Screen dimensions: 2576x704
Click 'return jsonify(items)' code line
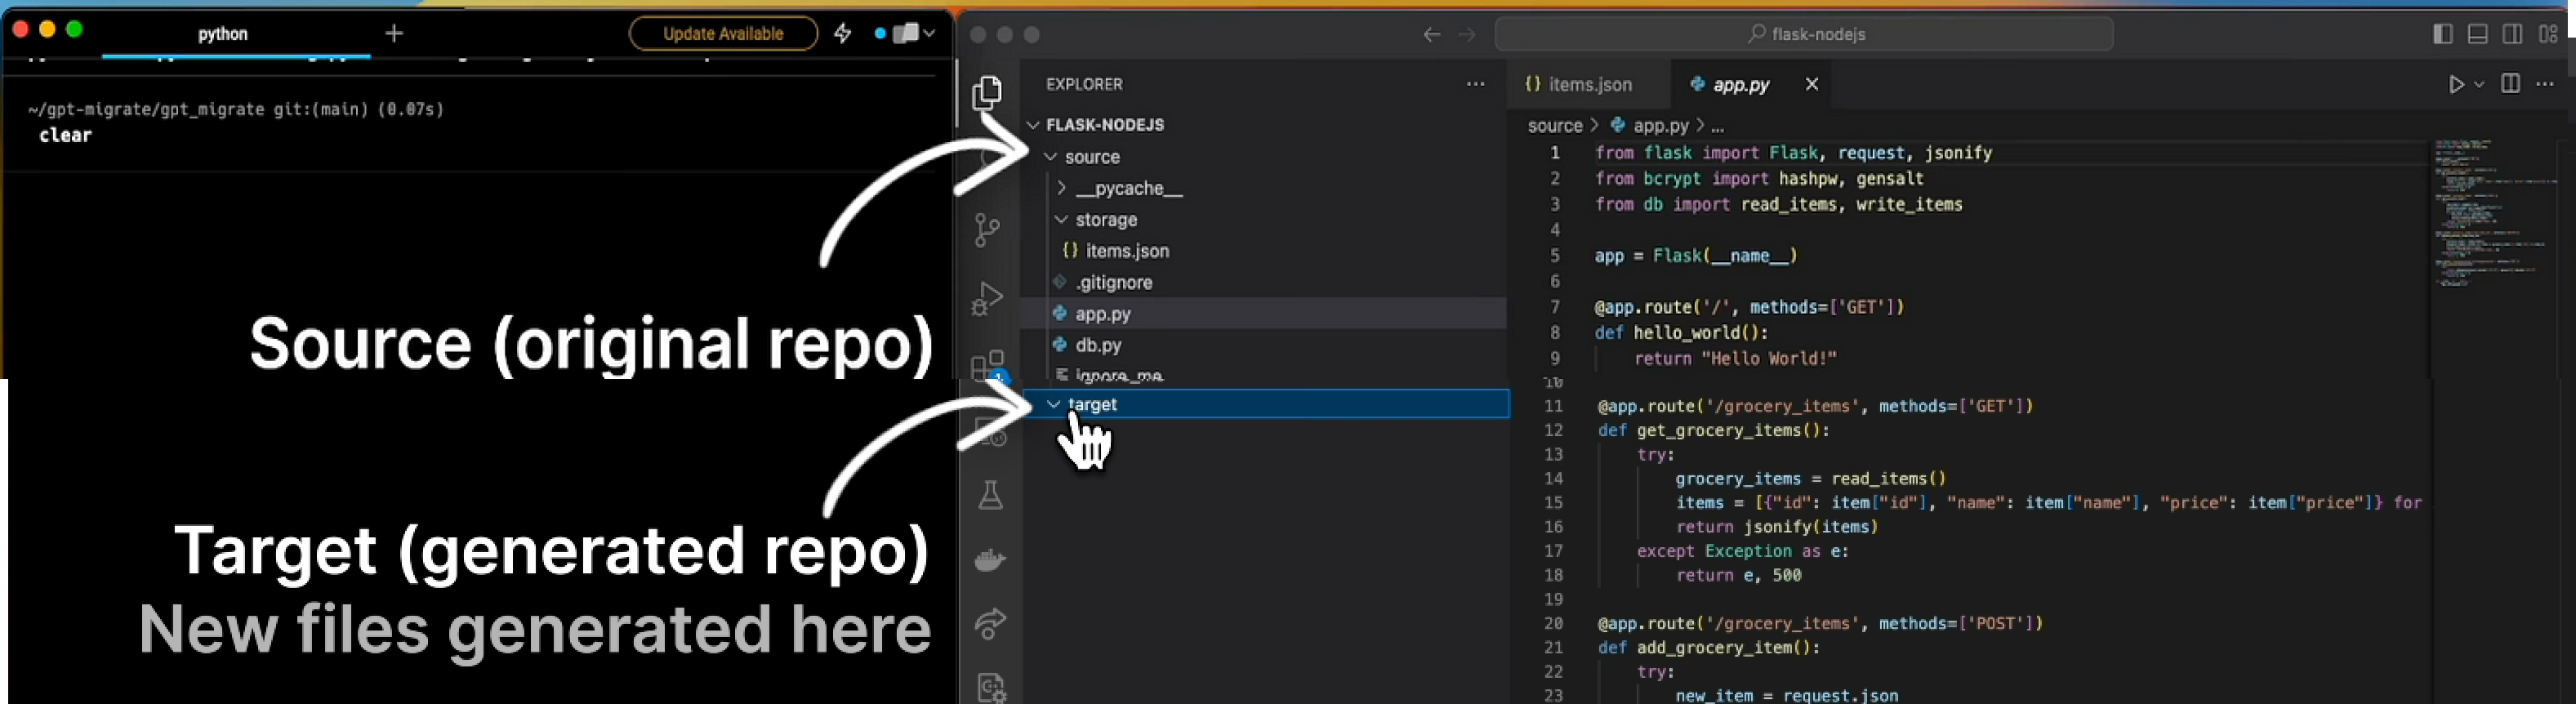point(1777,527)
